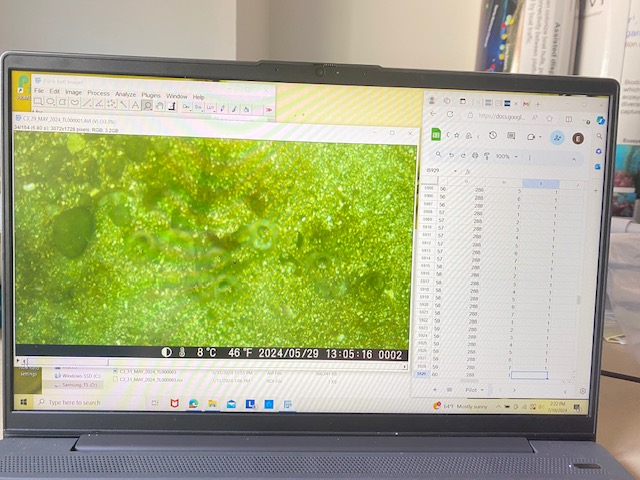The height and width of the screenshot is (480, 640).
Task: Select the Angle tool in ImageJ
Action: pyautogui.click(x=99, y=103)
